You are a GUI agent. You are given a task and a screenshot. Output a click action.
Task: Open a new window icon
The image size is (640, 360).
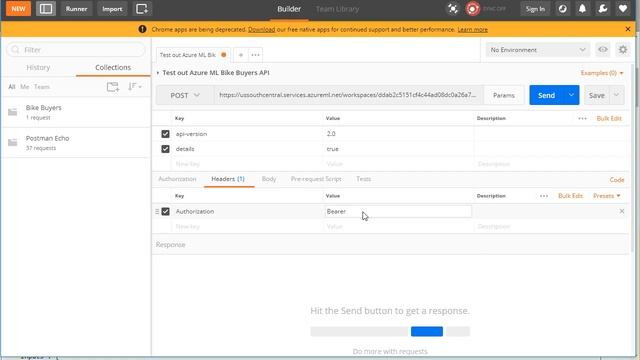tap(142, 9)
